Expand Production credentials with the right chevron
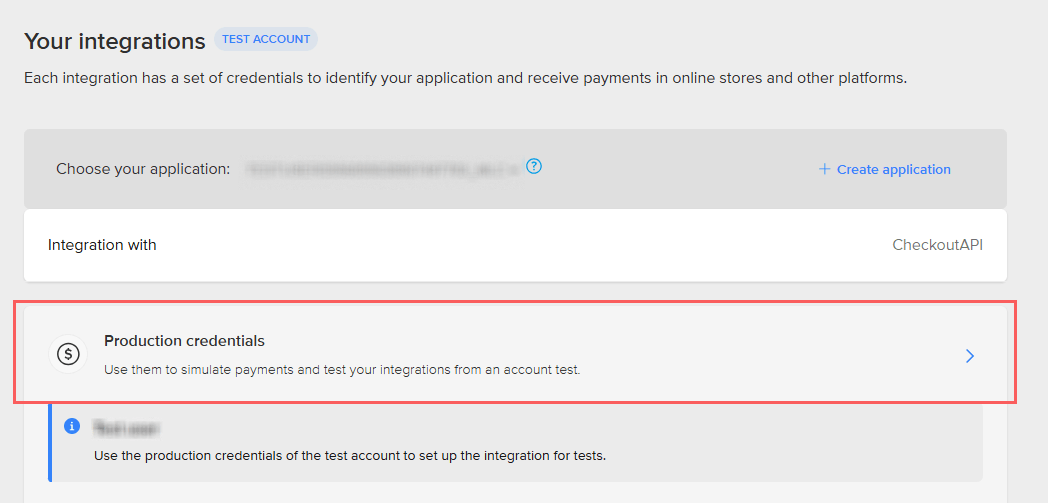 [970, 356]
